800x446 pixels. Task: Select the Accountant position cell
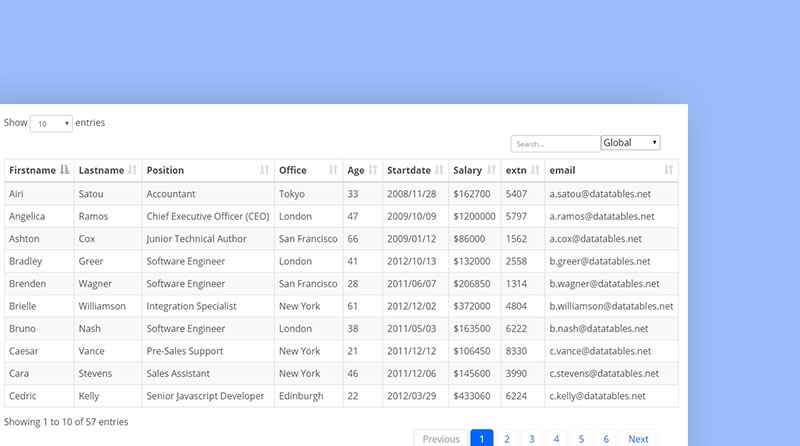coord(208,194)
